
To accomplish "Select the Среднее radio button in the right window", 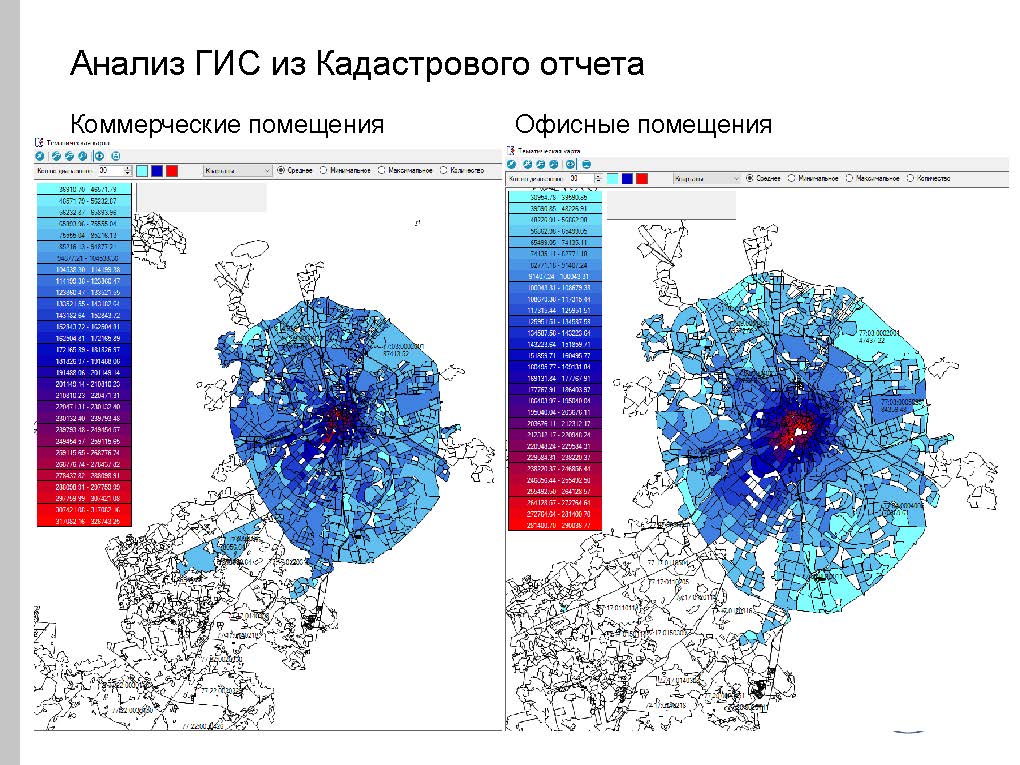I will pyautogui.click(x=750, y=178).
